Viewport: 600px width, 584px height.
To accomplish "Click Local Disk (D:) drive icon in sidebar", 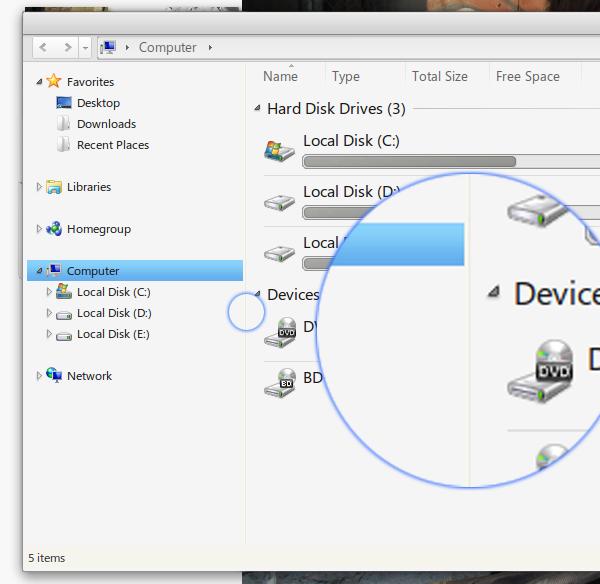I will tap(64, 315).
